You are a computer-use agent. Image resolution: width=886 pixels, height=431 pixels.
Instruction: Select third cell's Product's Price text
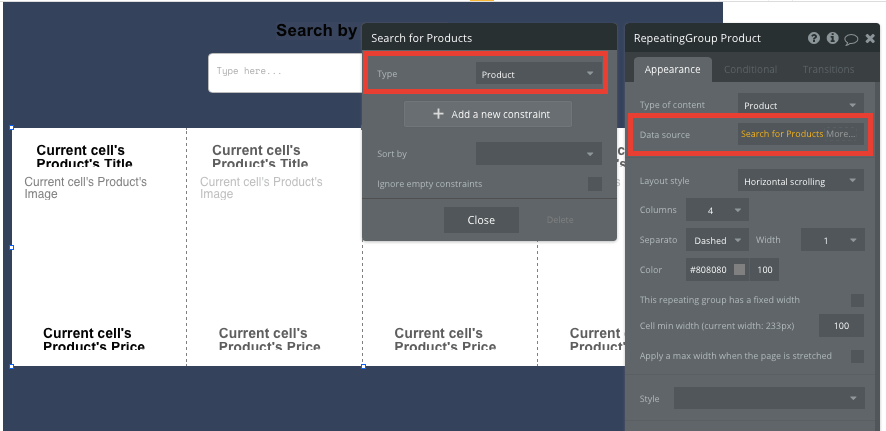pos(445,338)
